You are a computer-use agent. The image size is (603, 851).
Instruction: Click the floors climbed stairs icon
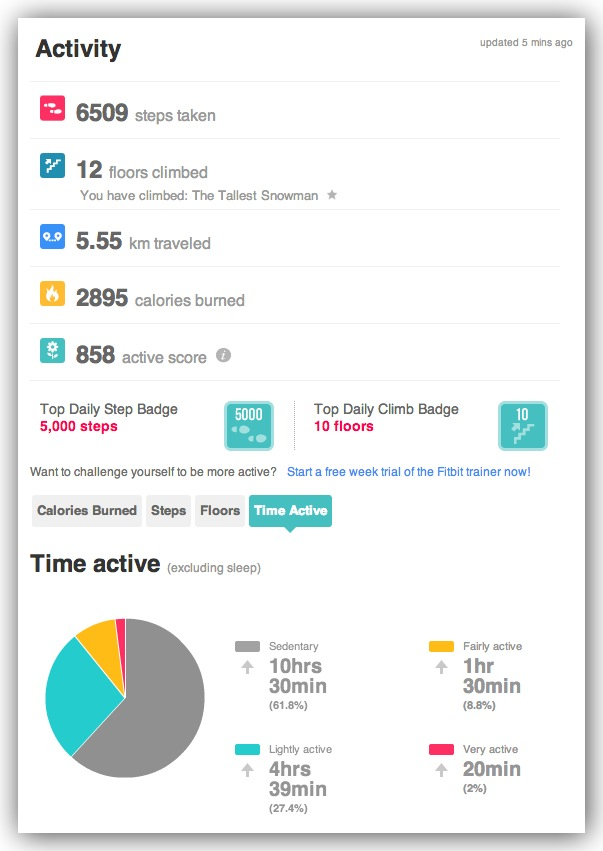(x=52, y=165)
